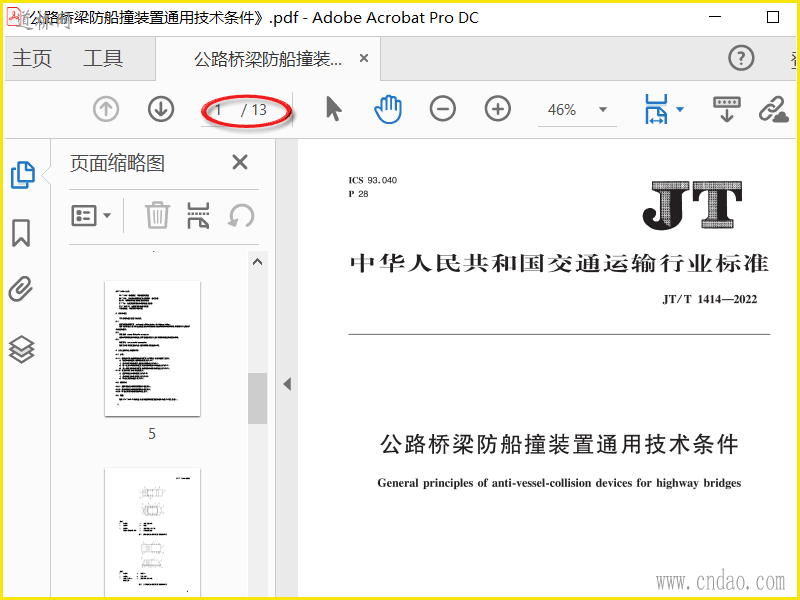Select the 公路桥梁防船撞装... document tab

(268, 59)
